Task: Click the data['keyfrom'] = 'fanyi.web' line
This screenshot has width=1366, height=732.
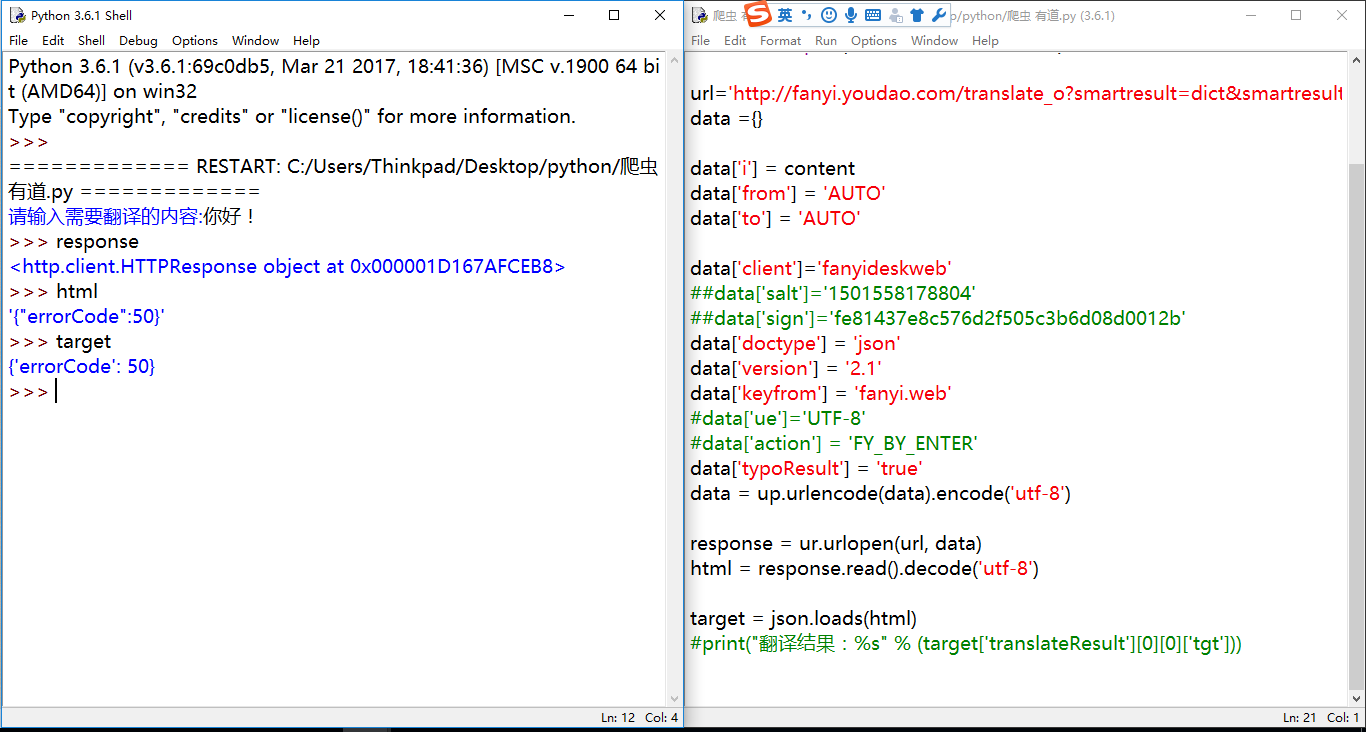Action: 821,393
